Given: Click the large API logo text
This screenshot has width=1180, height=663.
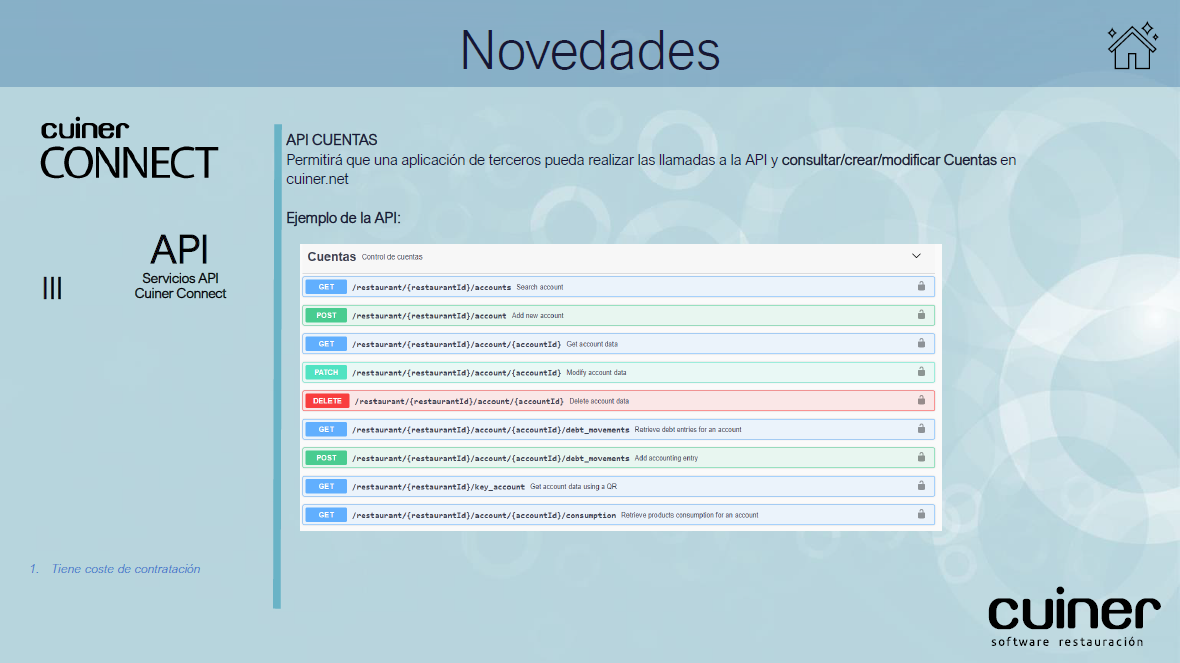Looking at the screenshot, I should coord(179,250).
